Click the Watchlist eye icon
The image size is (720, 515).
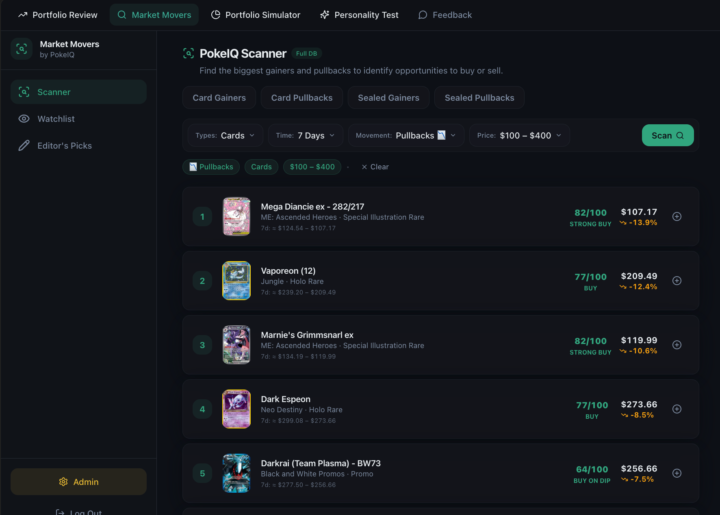click(25, 119)
